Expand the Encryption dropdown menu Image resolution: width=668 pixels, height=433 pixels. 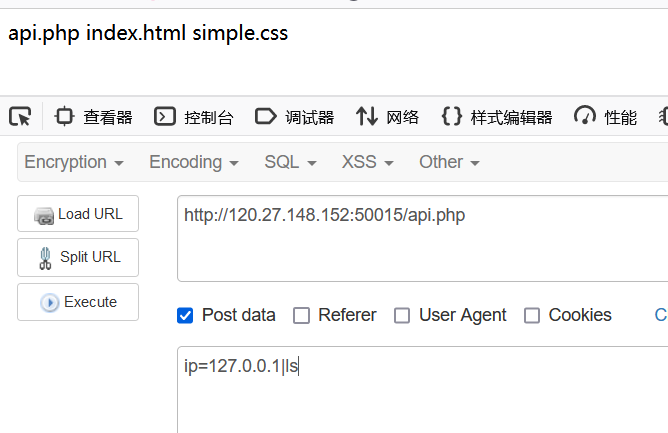tap(74, 162)
